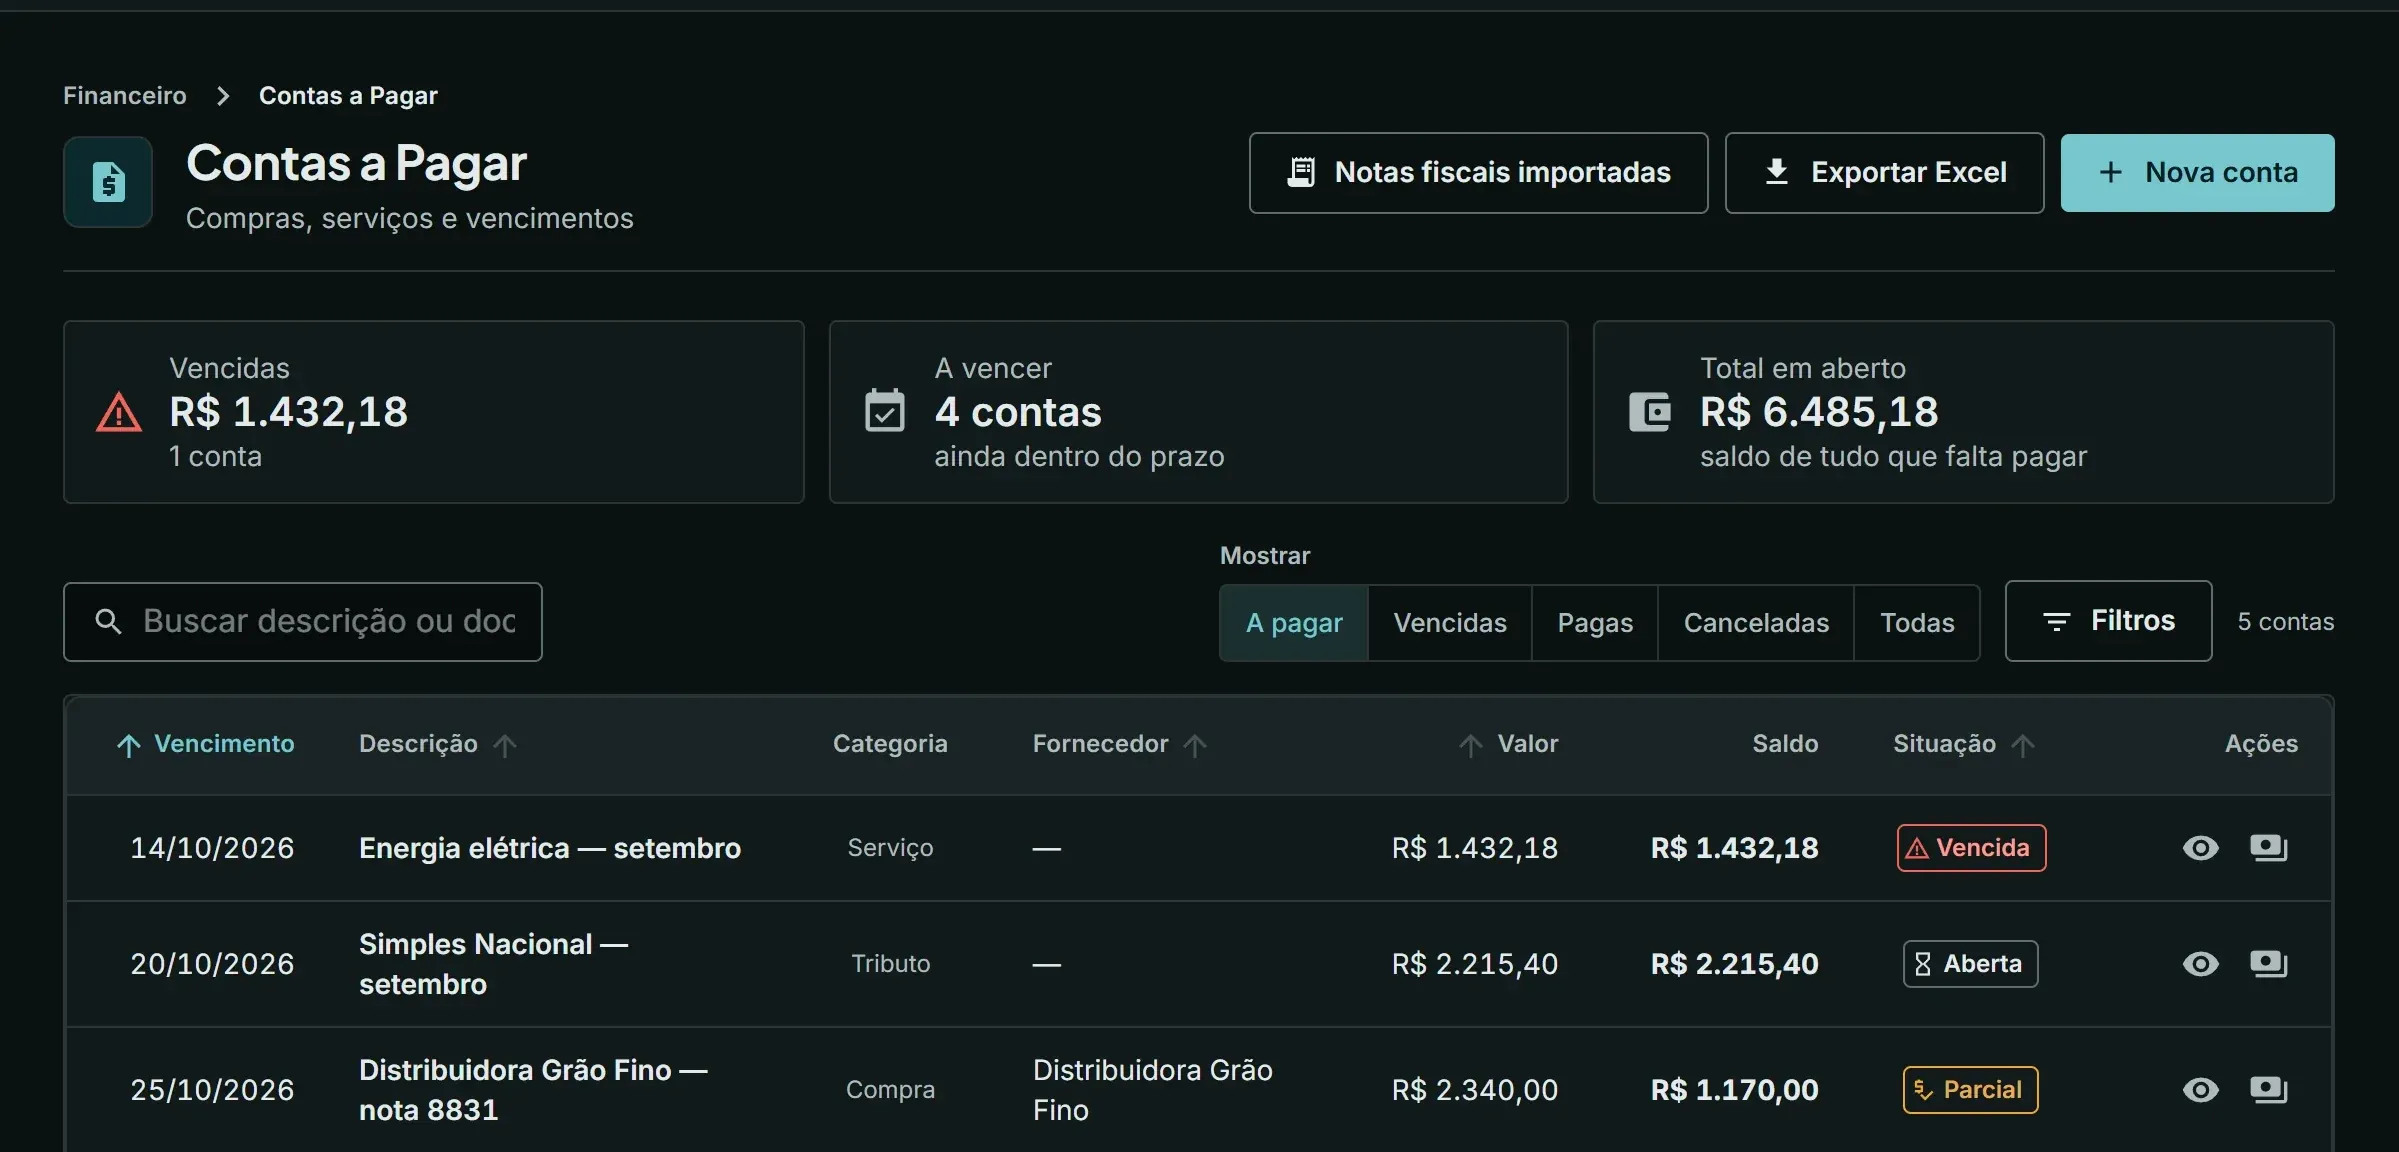Click the Total em aberto R$ 6.485,18 card
This screenshot has width=2399, height=1152.
[x=1963, y=412]
